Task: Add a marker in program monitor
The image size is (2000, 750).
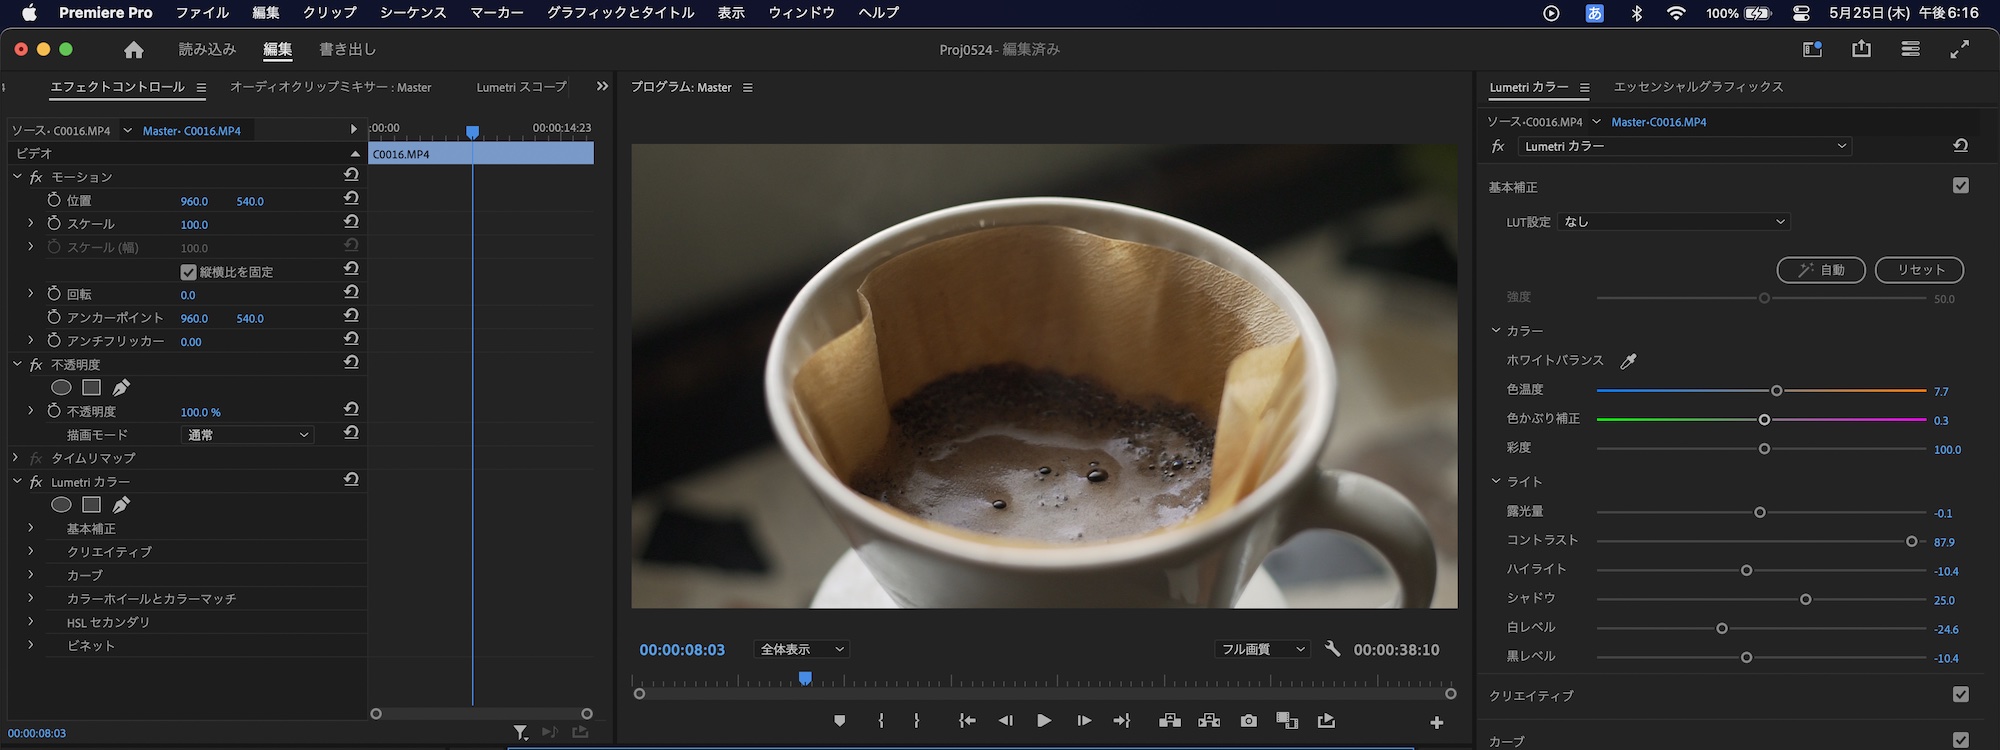Action: [839, 721]
